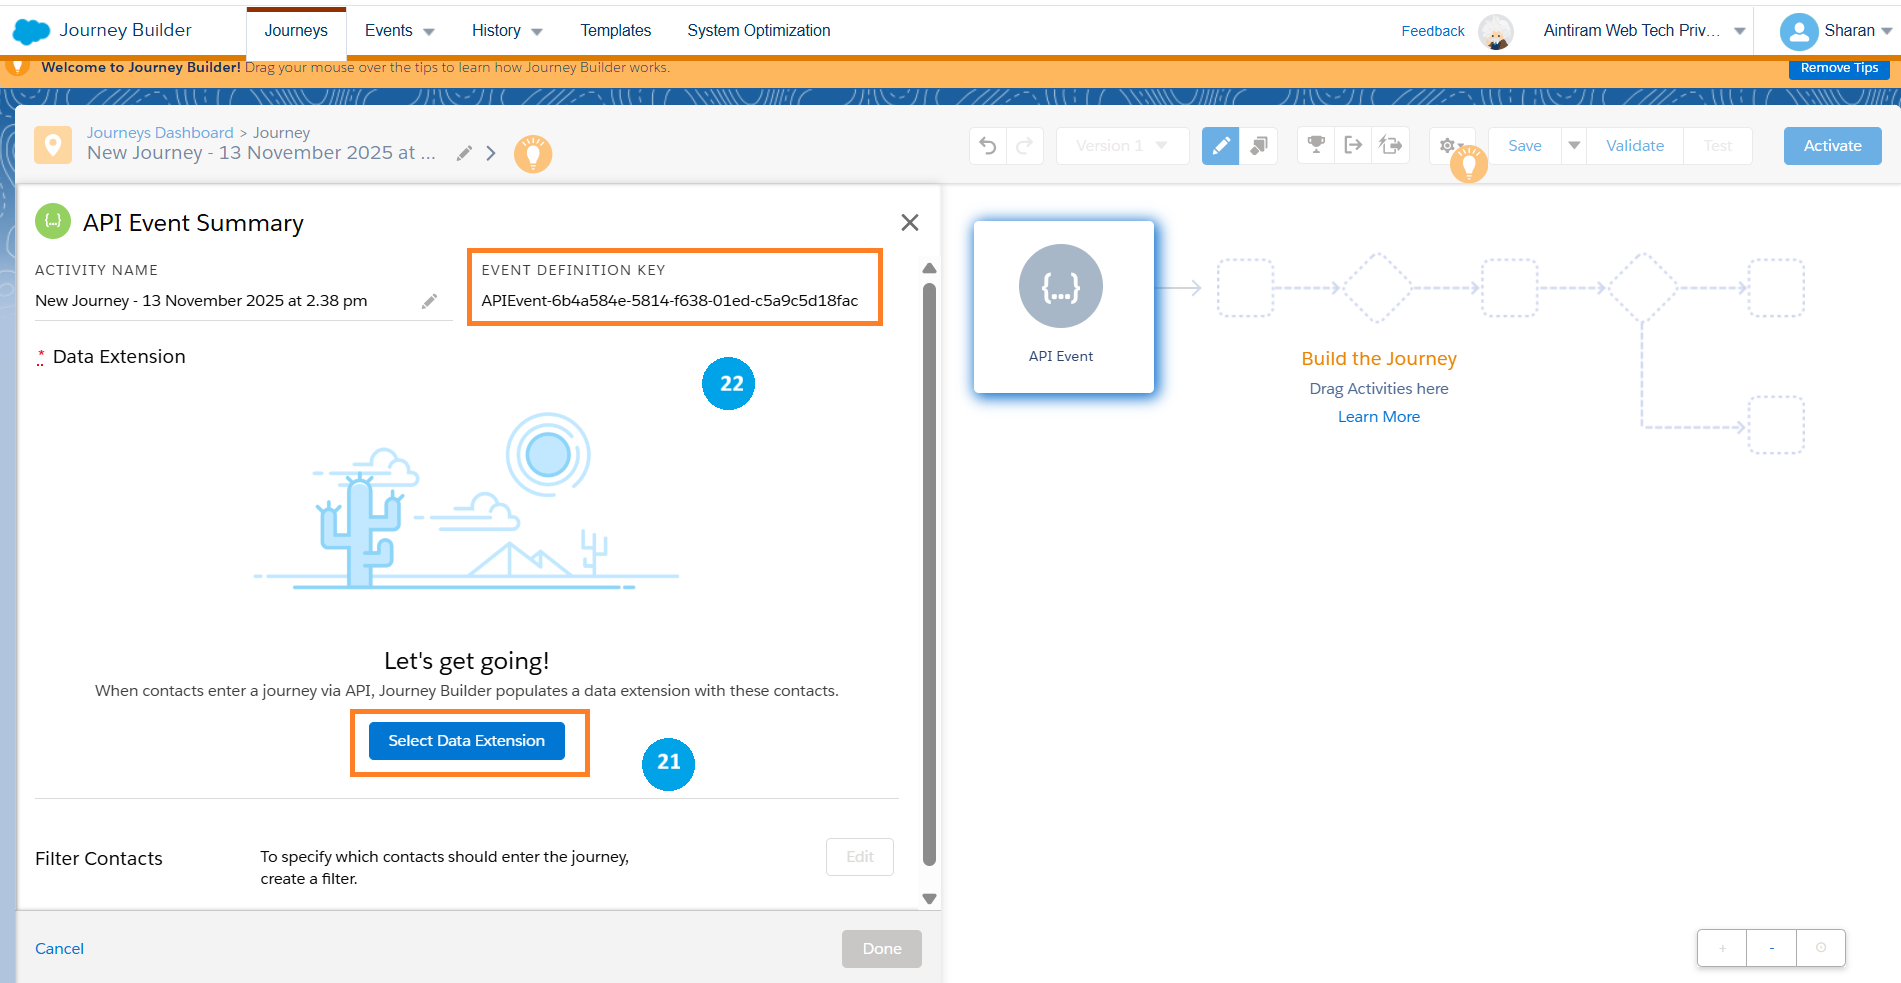
Task: Click the Select Data Extension button
Action: [x=466, y=741]
